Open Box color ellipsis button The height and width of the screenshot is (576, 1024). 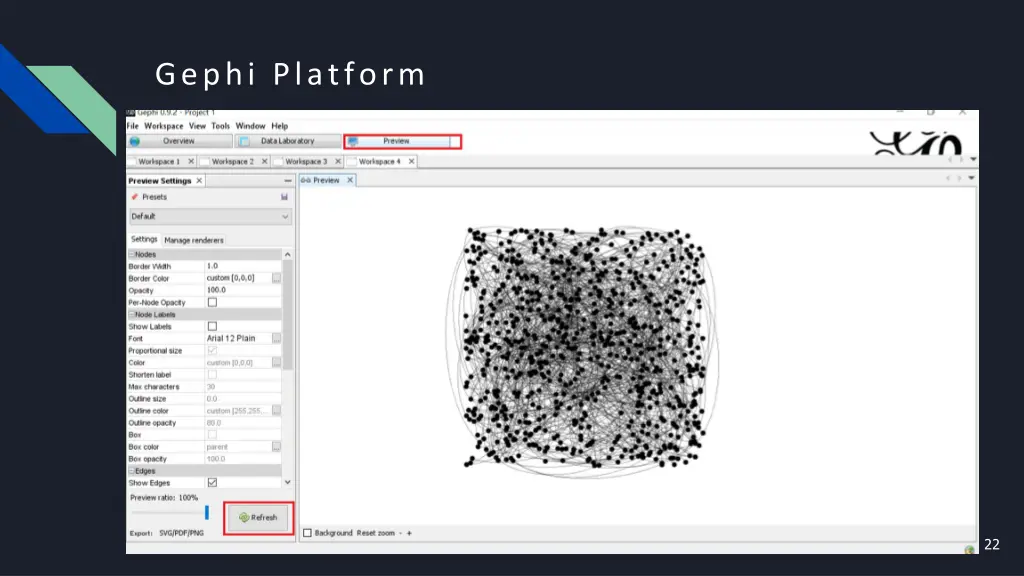(x=276, y=447)
